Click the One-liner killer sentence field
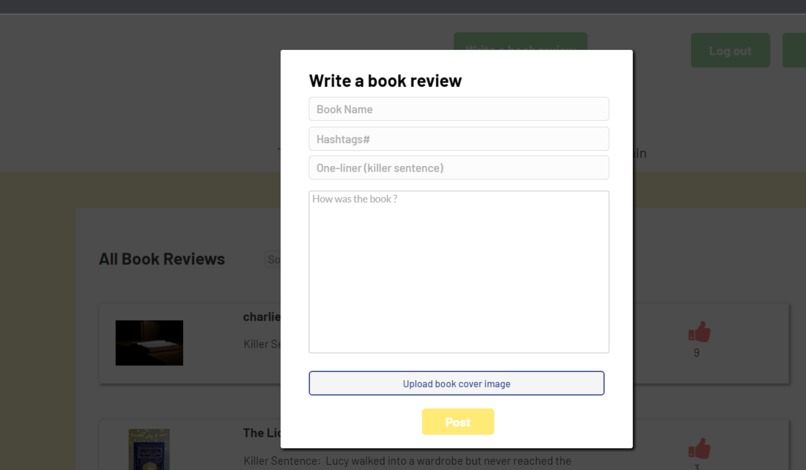806x470 pixels. (x=459, y=168)
